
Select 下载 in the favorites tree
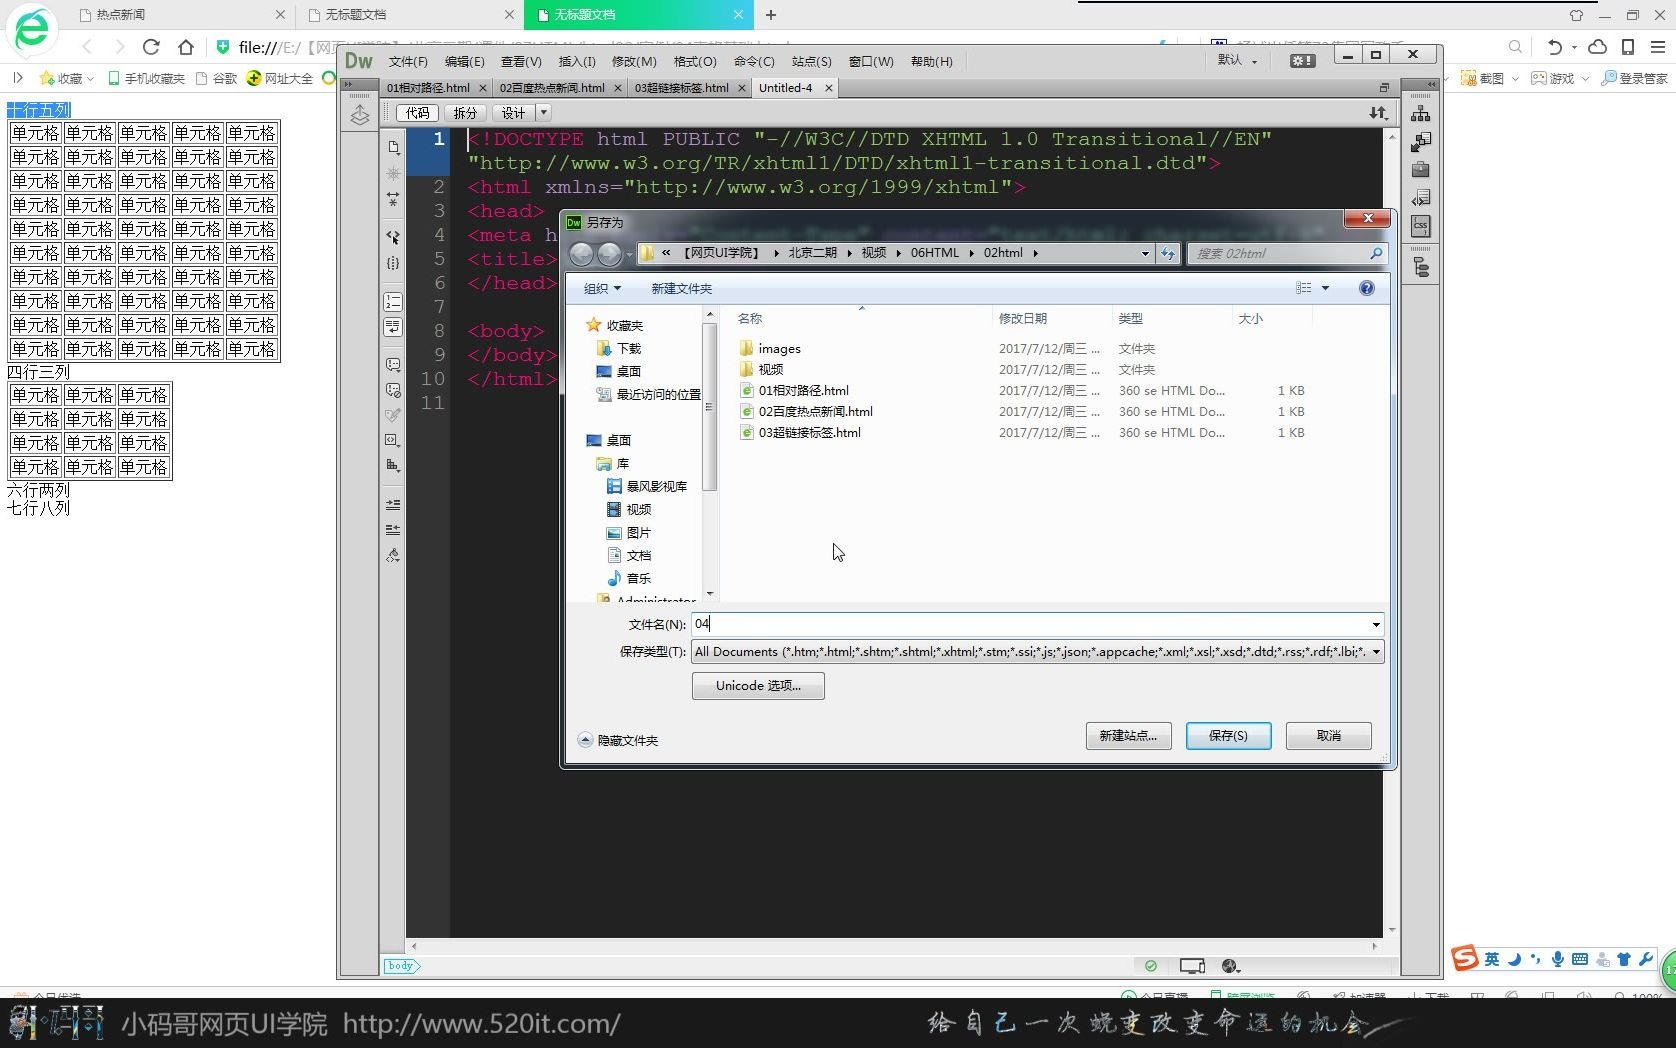(x=628, y=348)
